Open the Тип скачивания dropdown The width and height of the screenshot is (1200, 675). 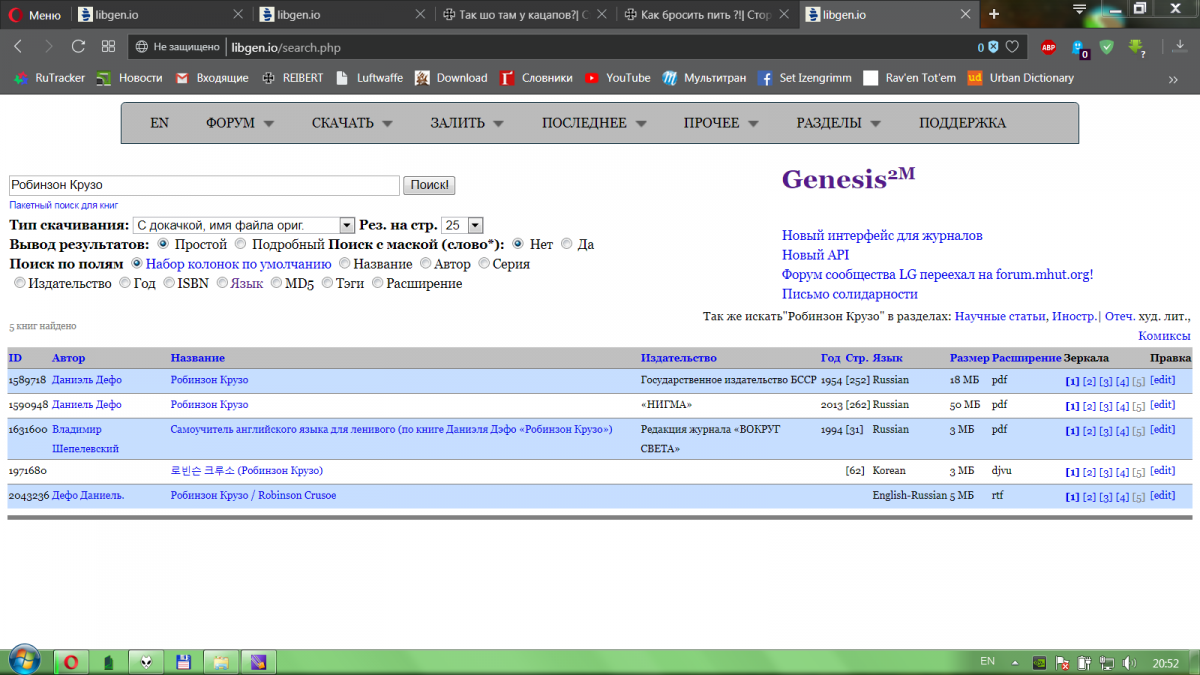pyautogui.click(x=244, y=225)
